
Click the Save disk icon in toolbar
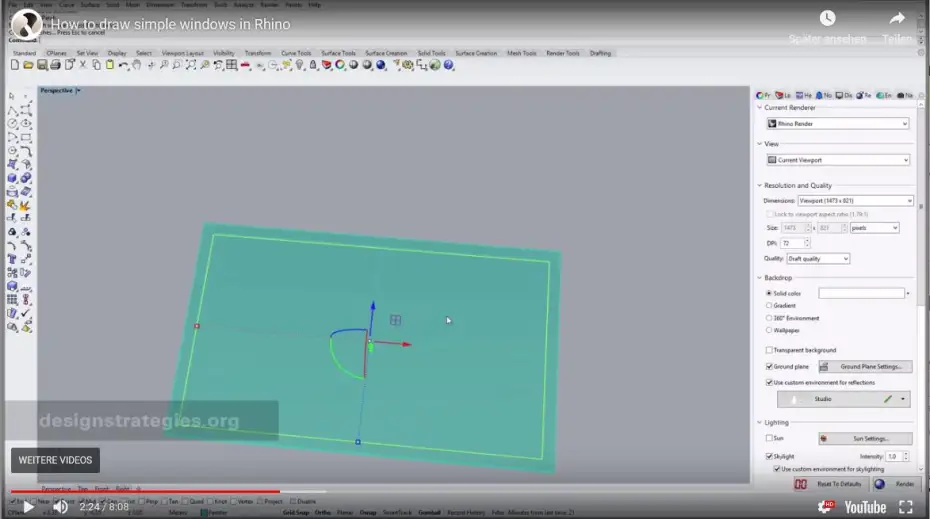42,65
